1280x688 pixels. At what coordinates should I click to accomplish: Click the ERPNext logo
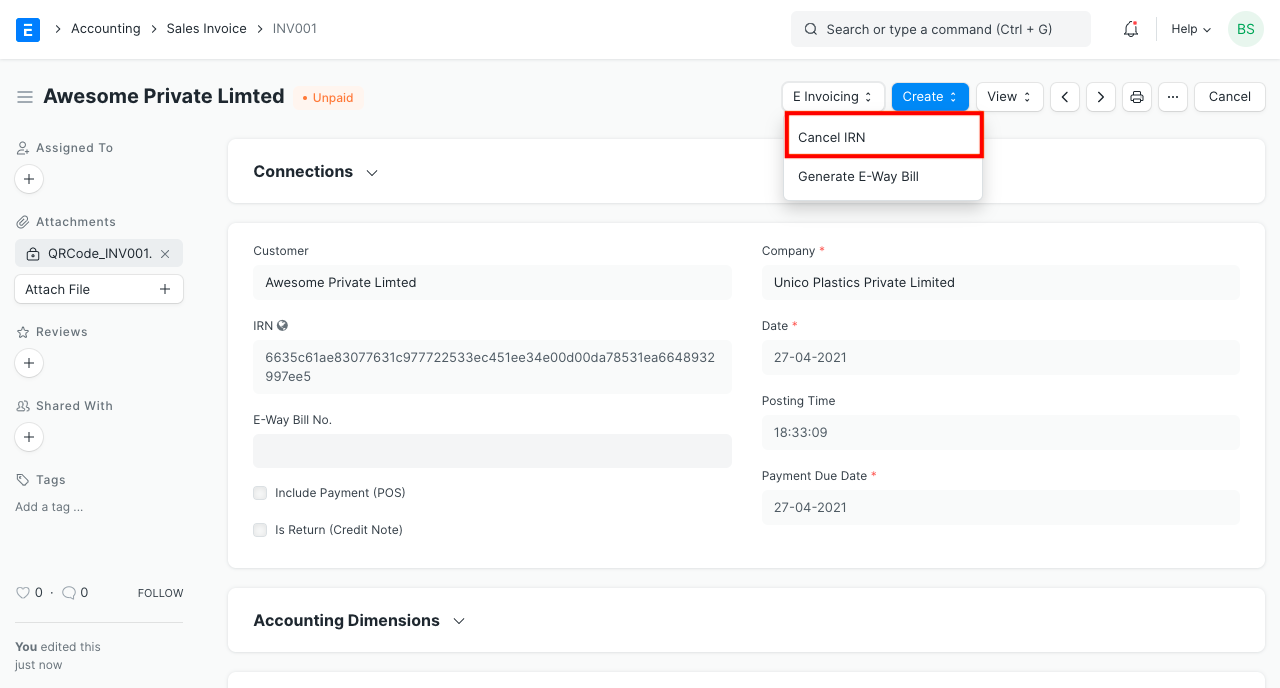tap(28, 29)
